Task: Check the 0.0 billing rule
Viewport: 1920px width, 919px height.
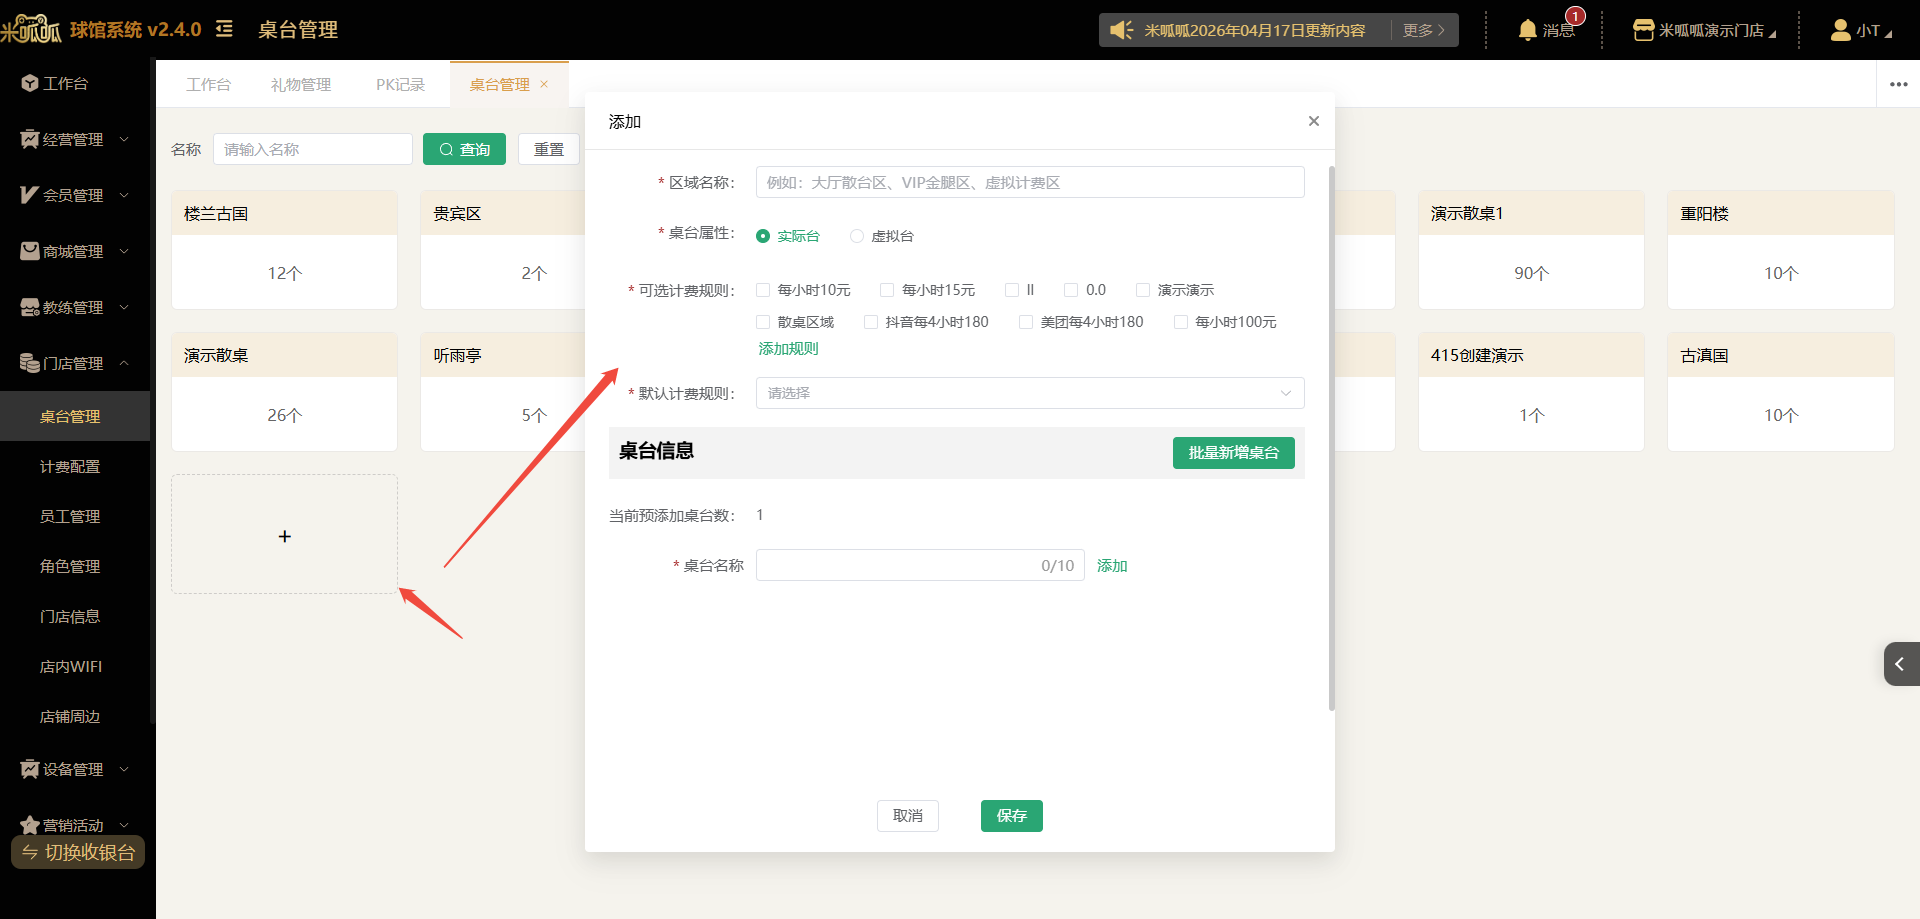Action: [x=1071, y=290]
